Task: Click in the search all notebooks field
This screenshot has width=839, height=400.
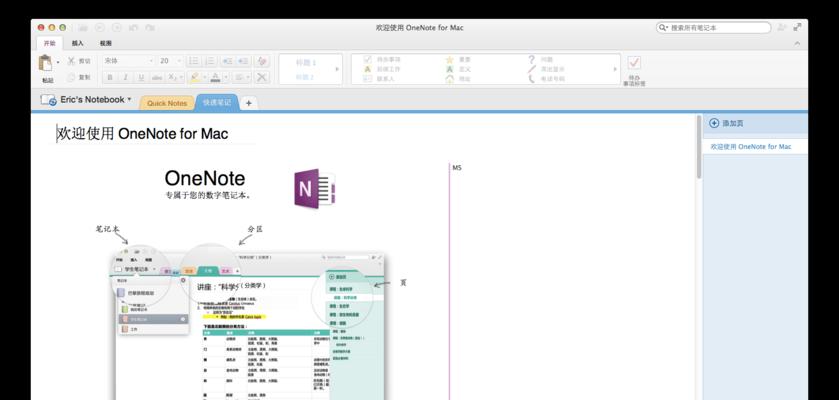Action: [713, 28]
